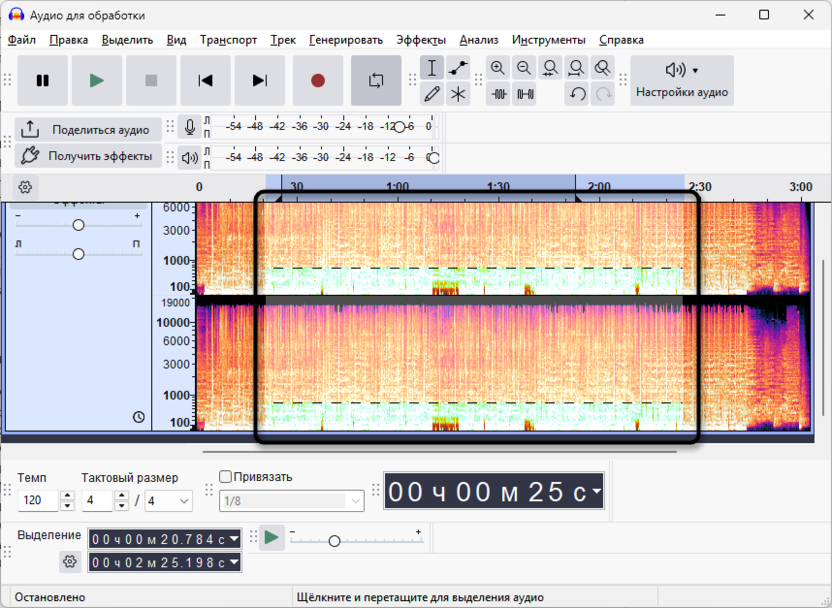
Task: Click the Trim audio outside selection icon
Action: point(498,95)
